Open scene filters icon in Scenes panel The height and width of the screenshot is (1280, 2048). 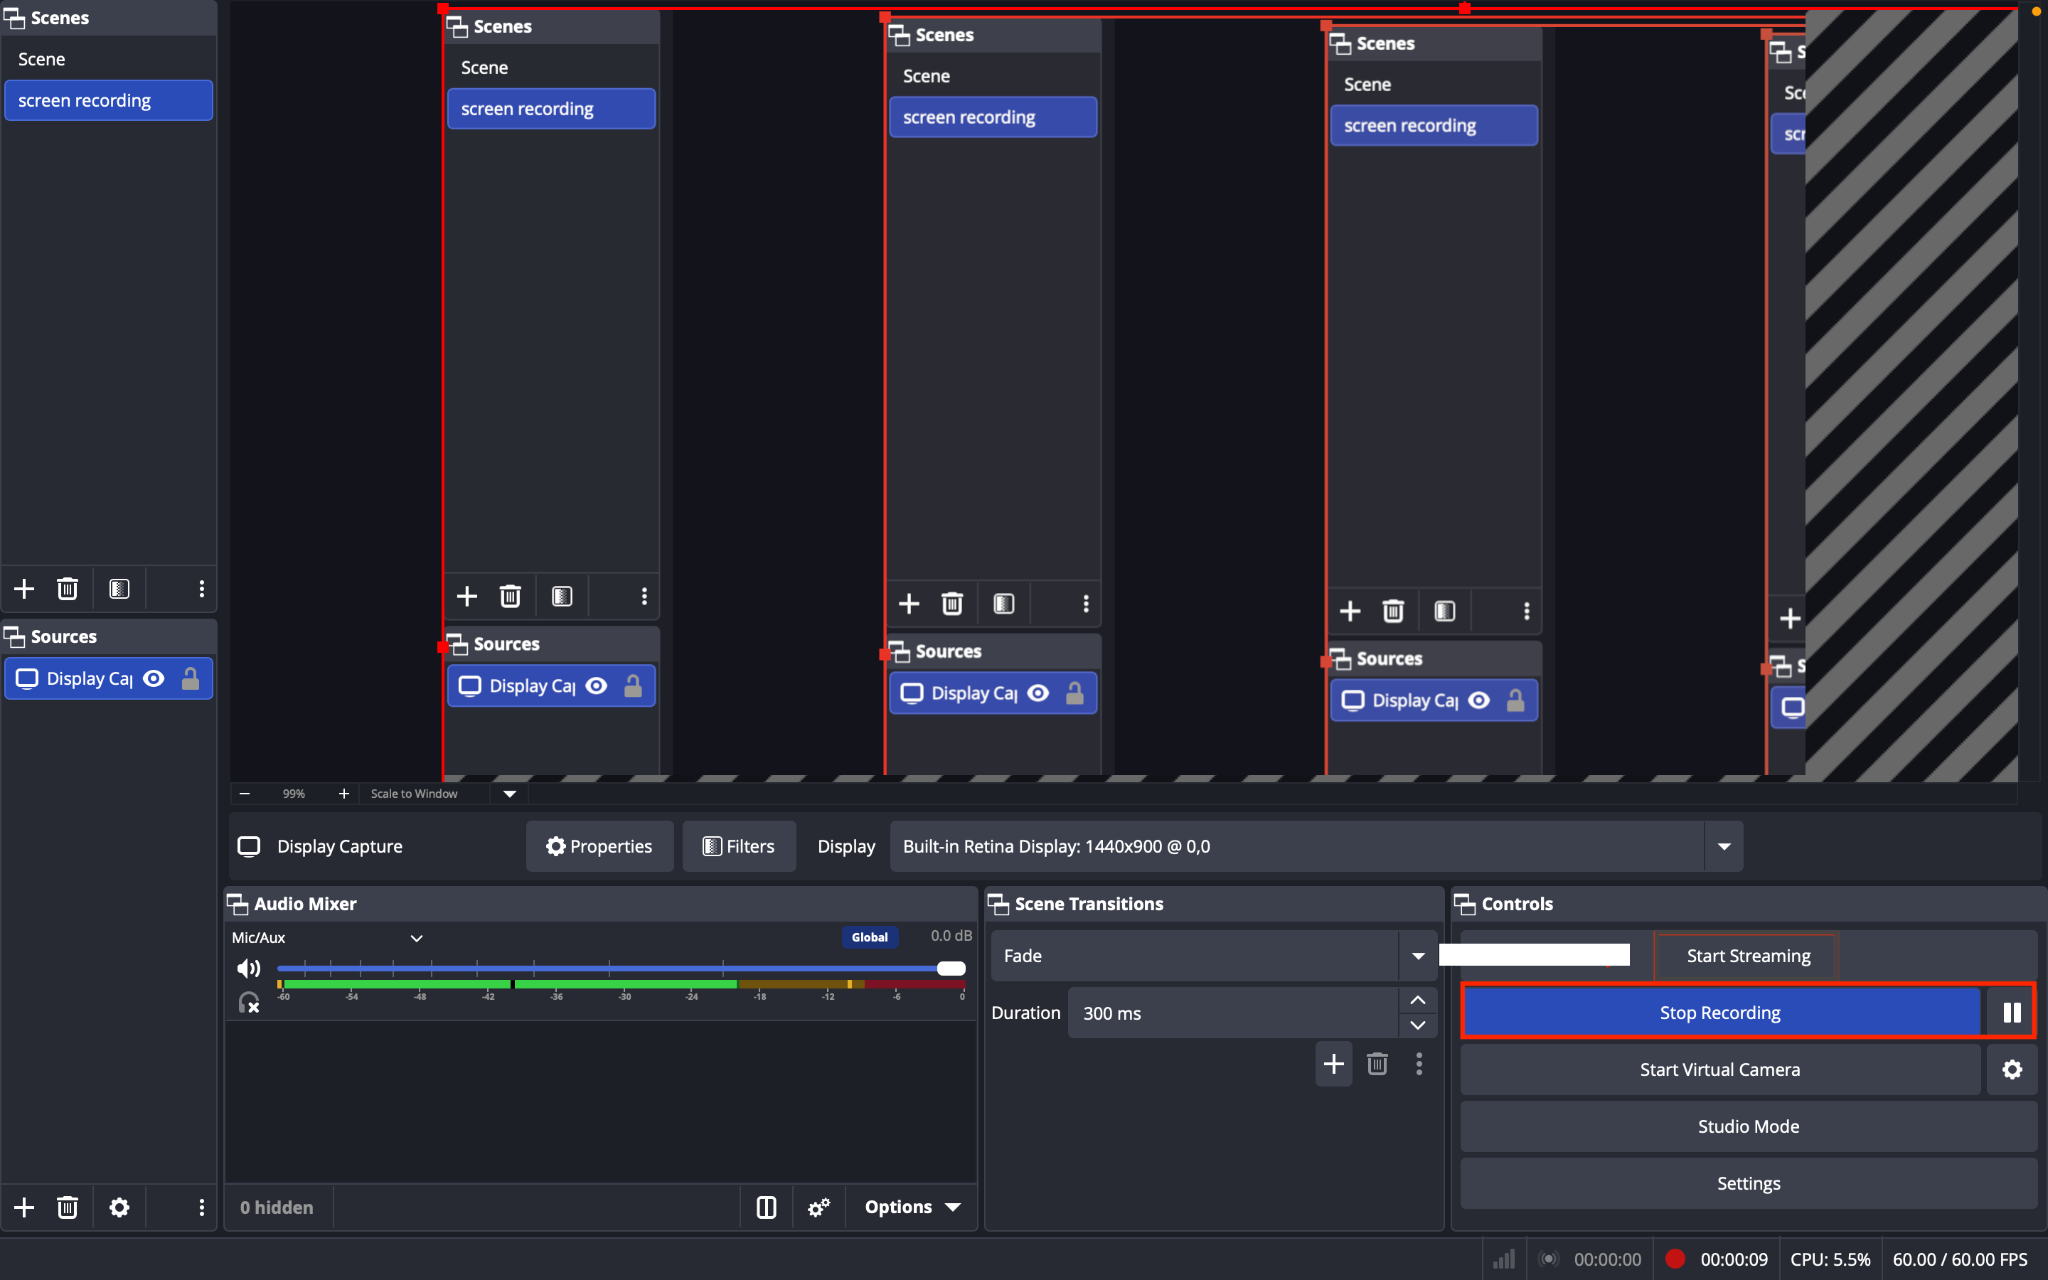coord(119,589)
